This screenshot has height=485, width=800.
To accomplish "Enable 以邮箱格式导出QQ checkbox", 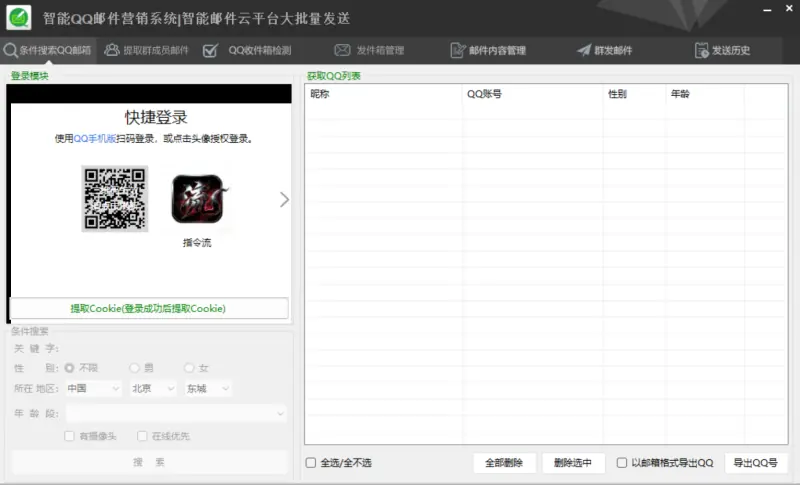I will 621,463.
